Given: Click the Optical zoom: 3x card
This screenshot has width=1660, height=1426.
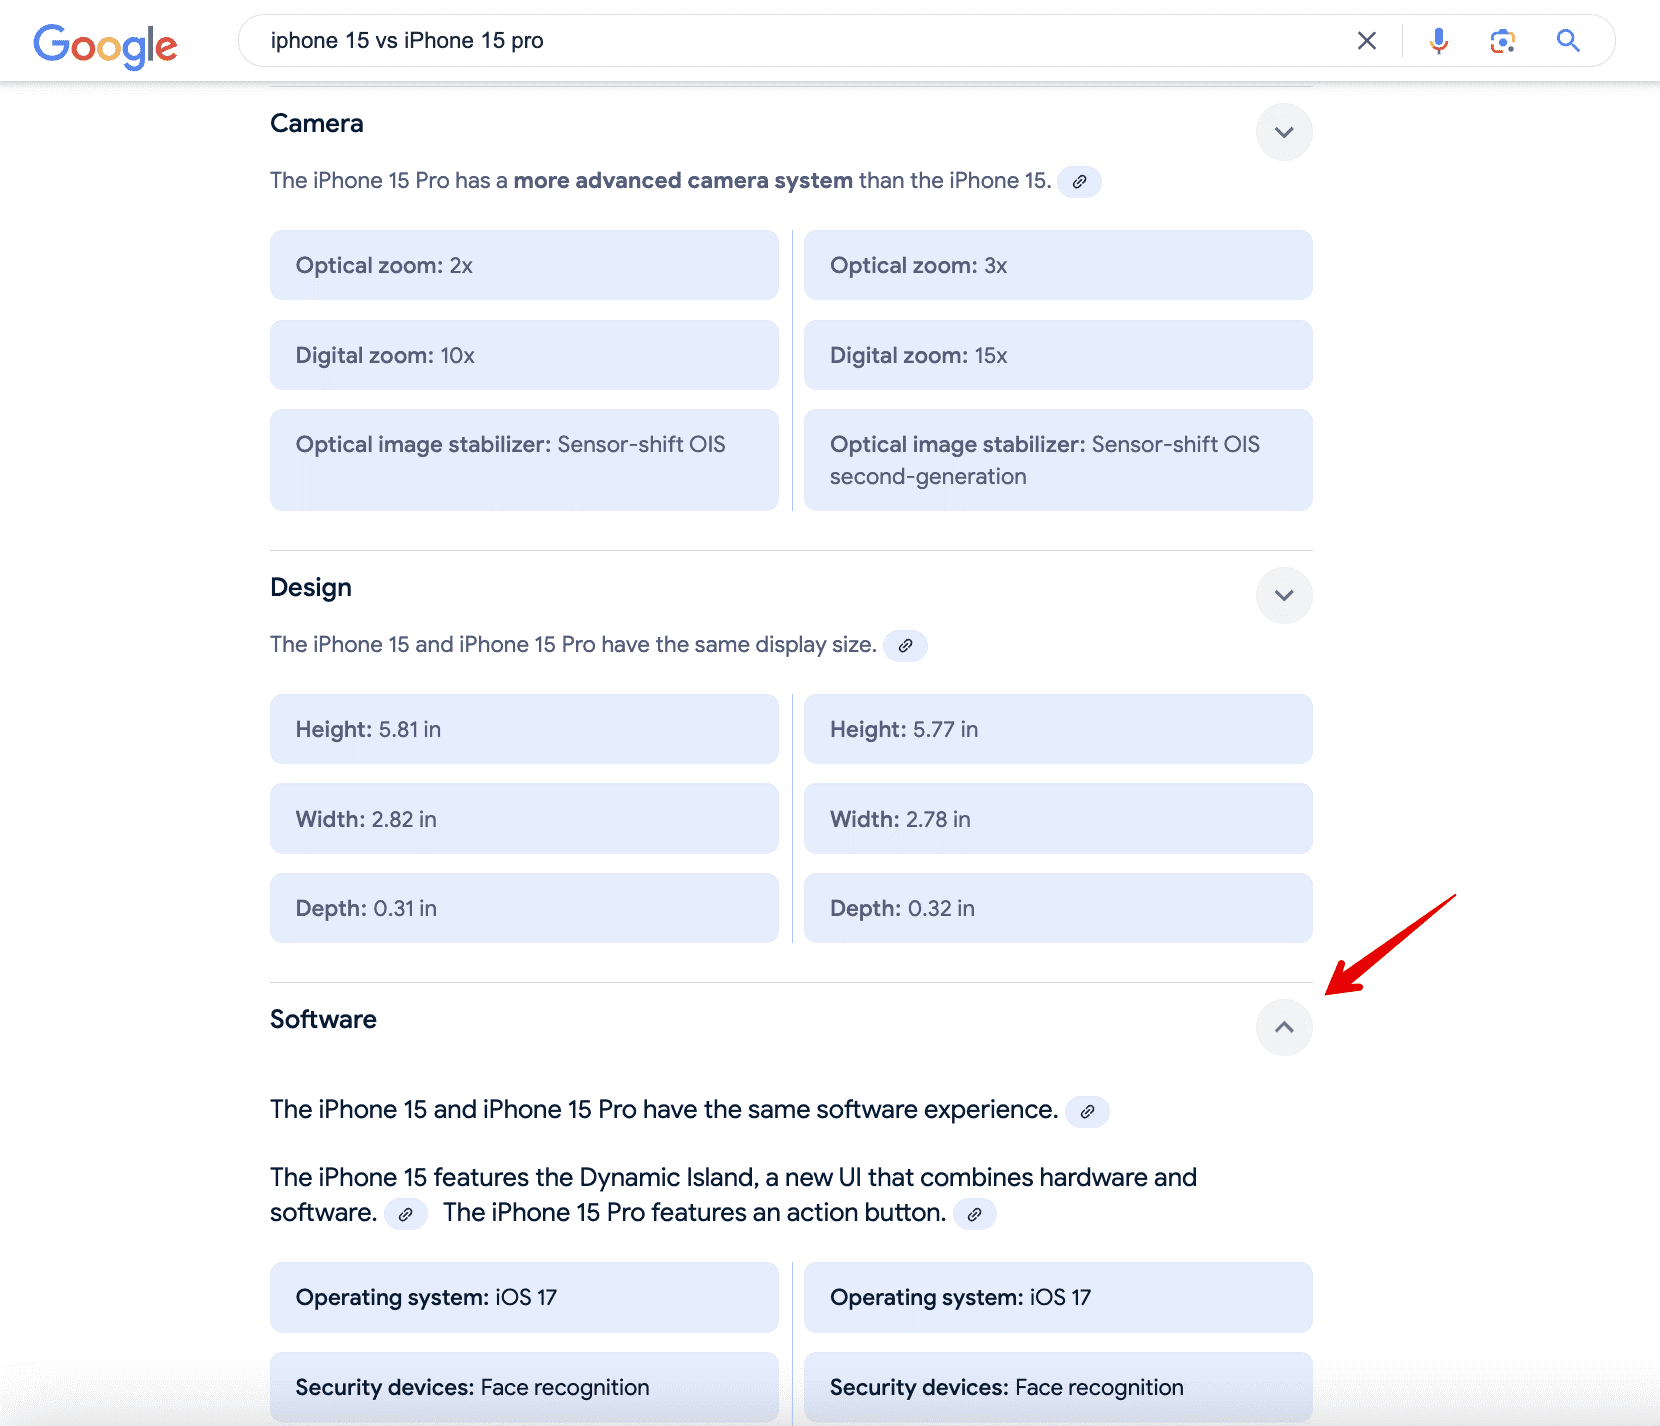Looking at the screenshot, I should pyautogui.click(x=1058, y=265).
